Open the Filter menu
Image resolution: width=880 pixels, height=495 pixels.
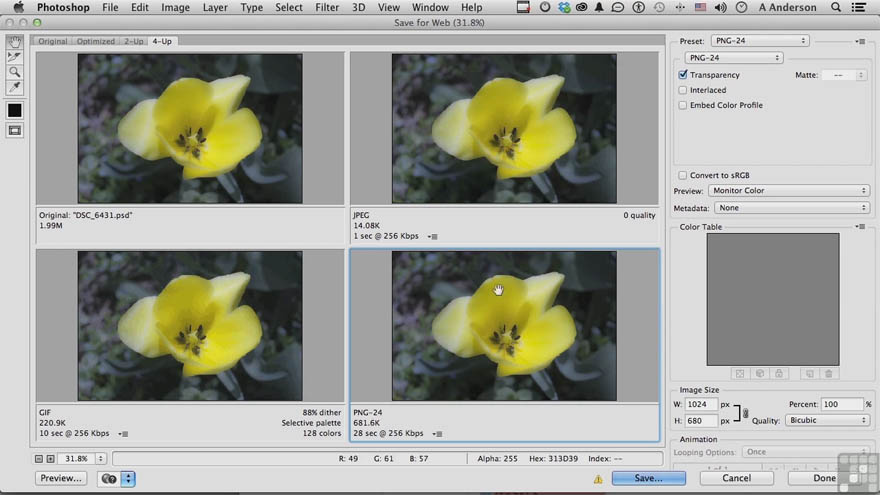[x=327, y=7]
